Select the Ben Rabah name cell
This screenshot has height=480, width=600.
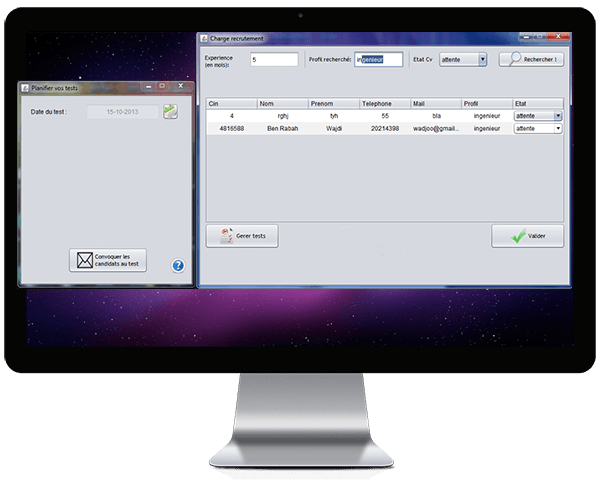point(282,128)
